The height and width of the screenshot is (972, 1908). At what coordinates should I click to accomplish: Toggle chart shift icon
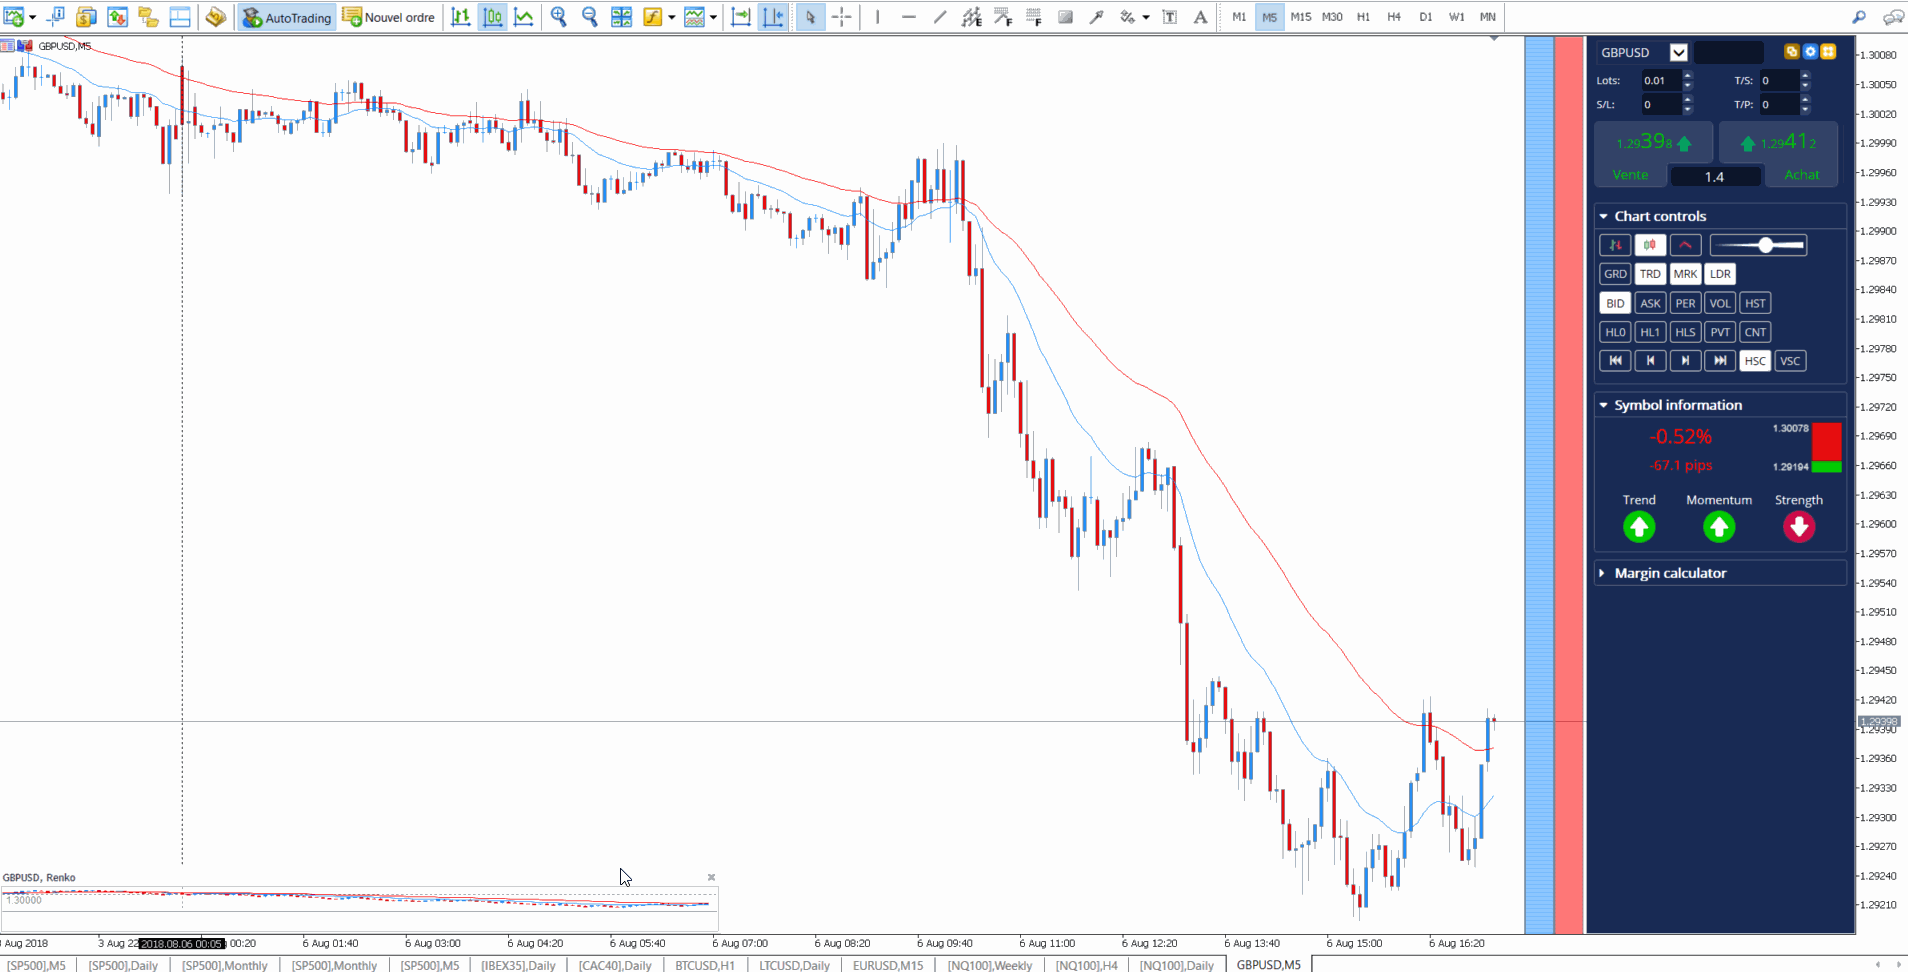[773, 17]
